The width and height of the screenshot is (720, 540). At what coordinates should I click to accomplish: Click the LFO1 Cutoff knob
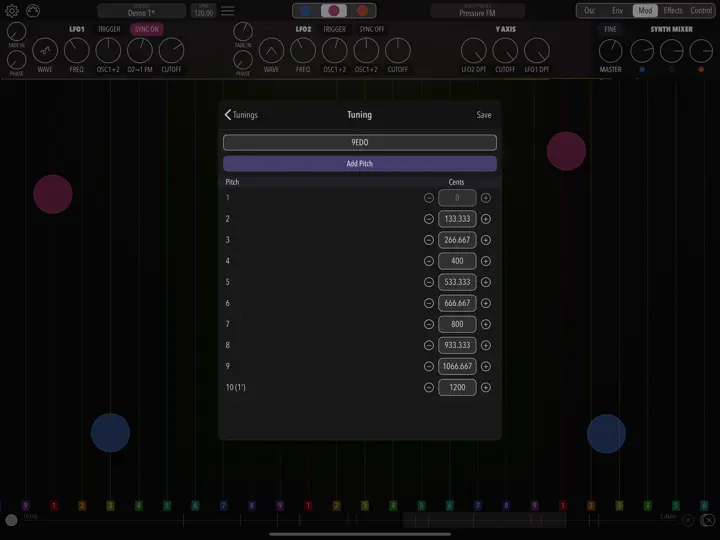coord(171,51)
